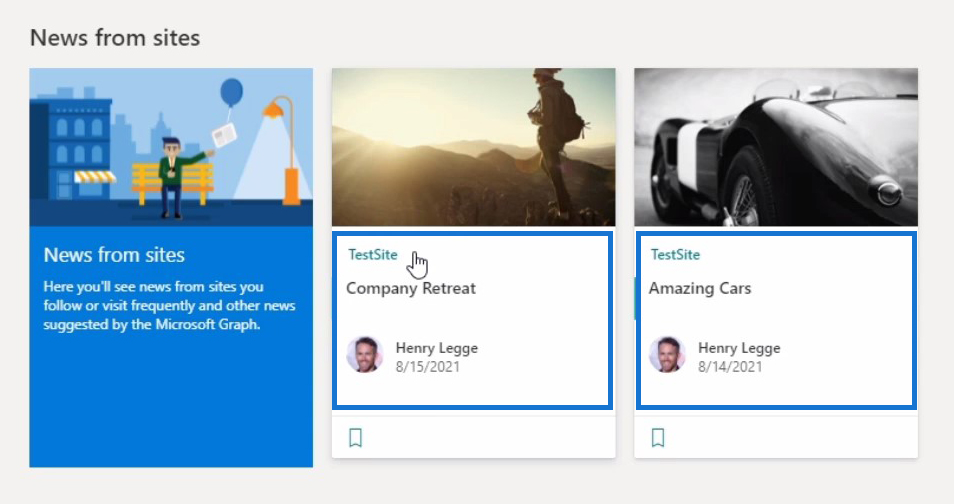Open TestSite link on Company Retreat card
The image size is (954, 504).
[x=372, y=254]
